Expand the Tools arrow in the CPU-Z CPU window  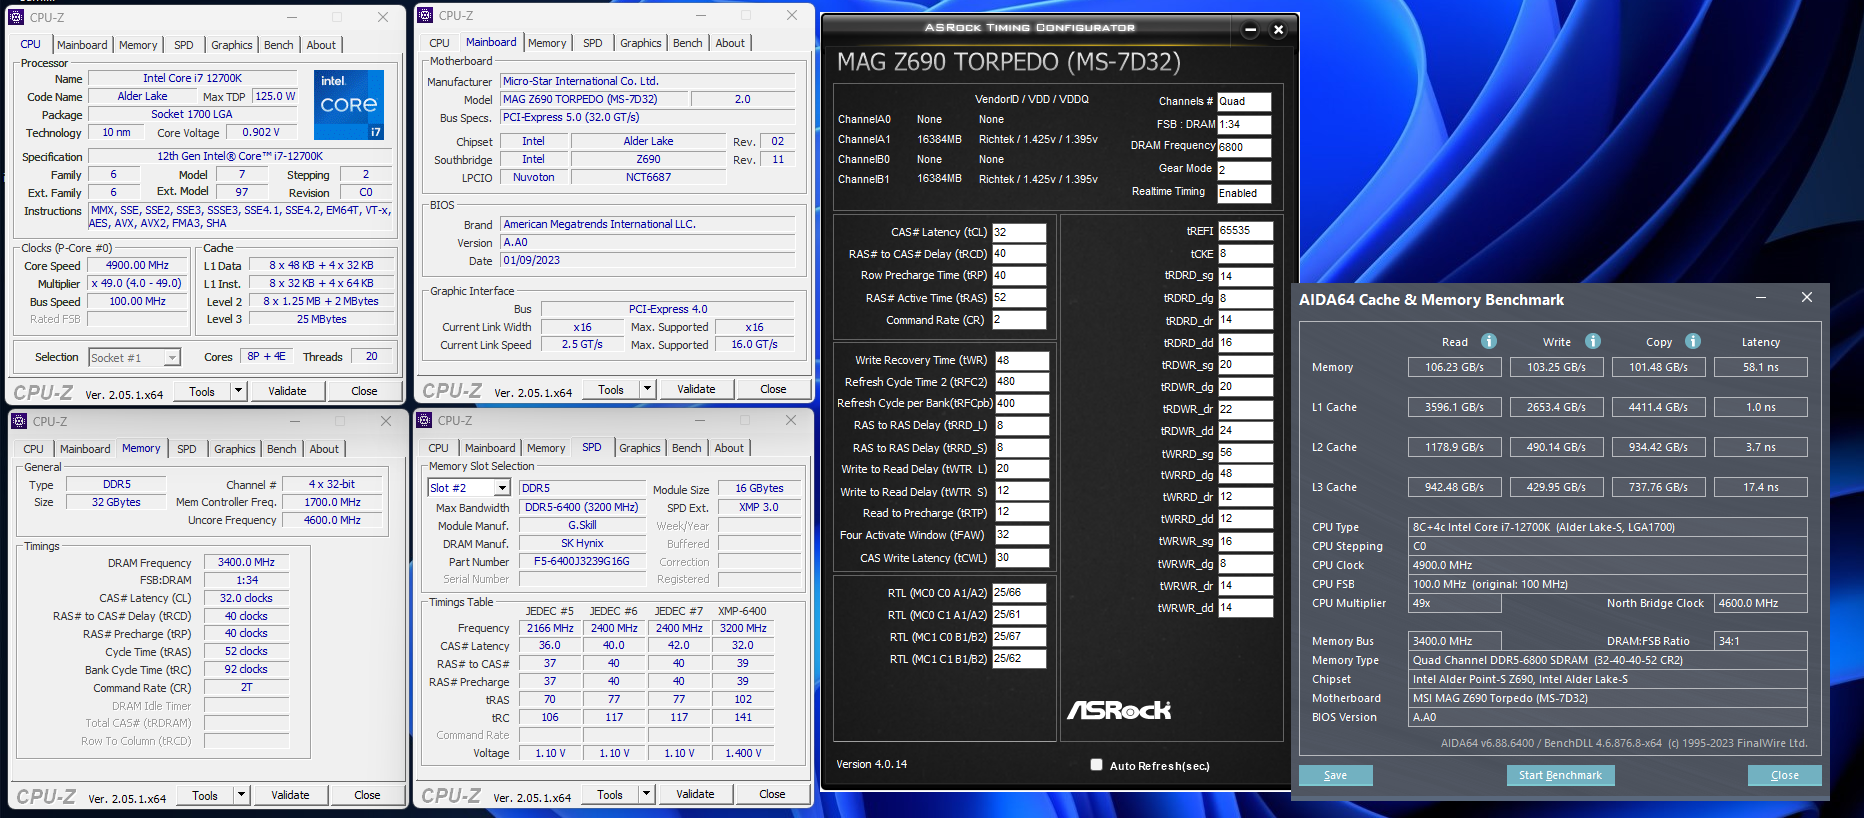tap(238, 391)
